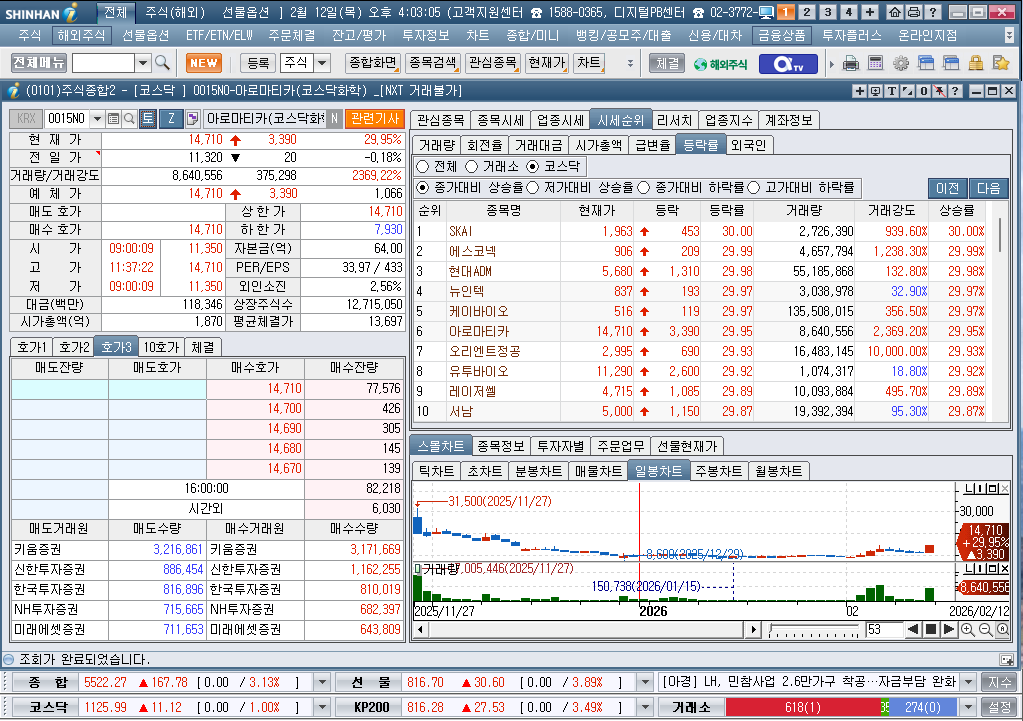Image resolution: width=1023 pixels, height=721 pixels.
Task: Expand the 코스닥 index ticker dropdown
Action: (x=322, y=707)
